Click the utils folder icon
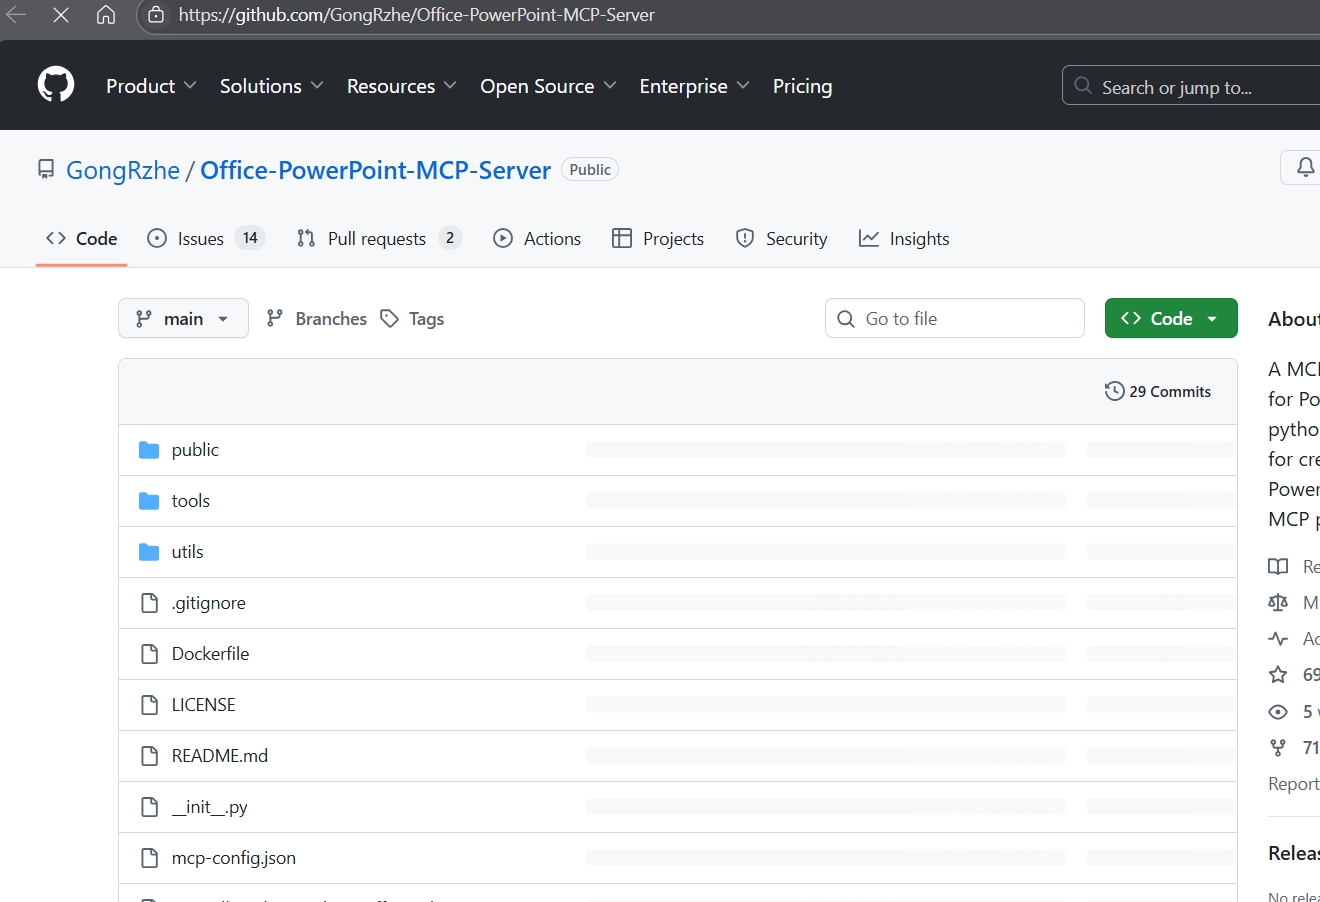Viewport: 1320px width, 902px height. pos(149,552)
